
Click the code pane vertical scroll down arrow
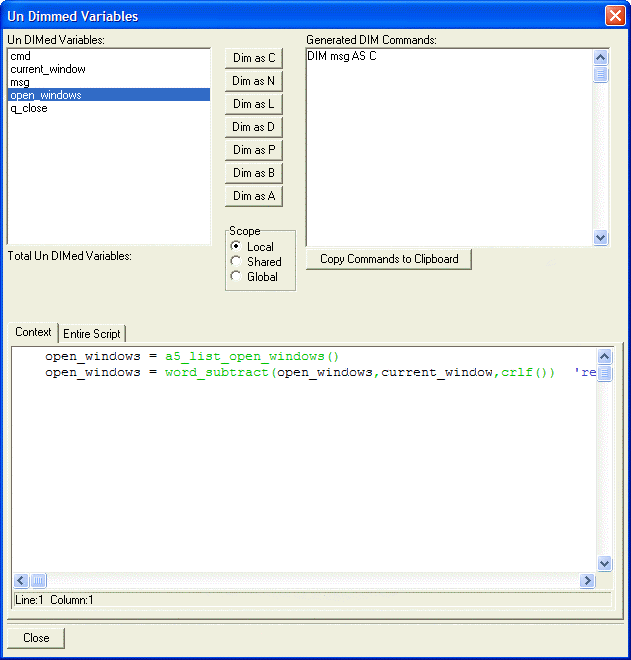[x=604, y=563]
